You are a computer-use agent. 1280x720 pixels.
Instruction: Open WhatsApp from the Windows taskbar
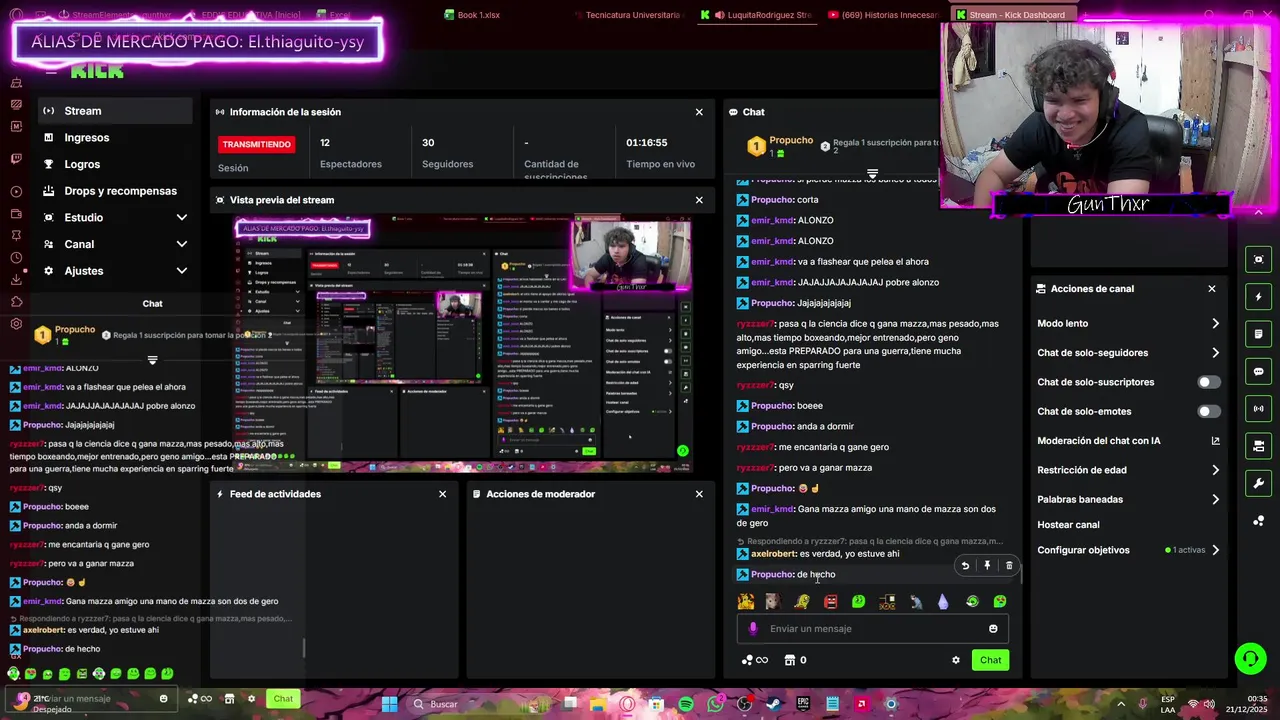click(715, 704)
